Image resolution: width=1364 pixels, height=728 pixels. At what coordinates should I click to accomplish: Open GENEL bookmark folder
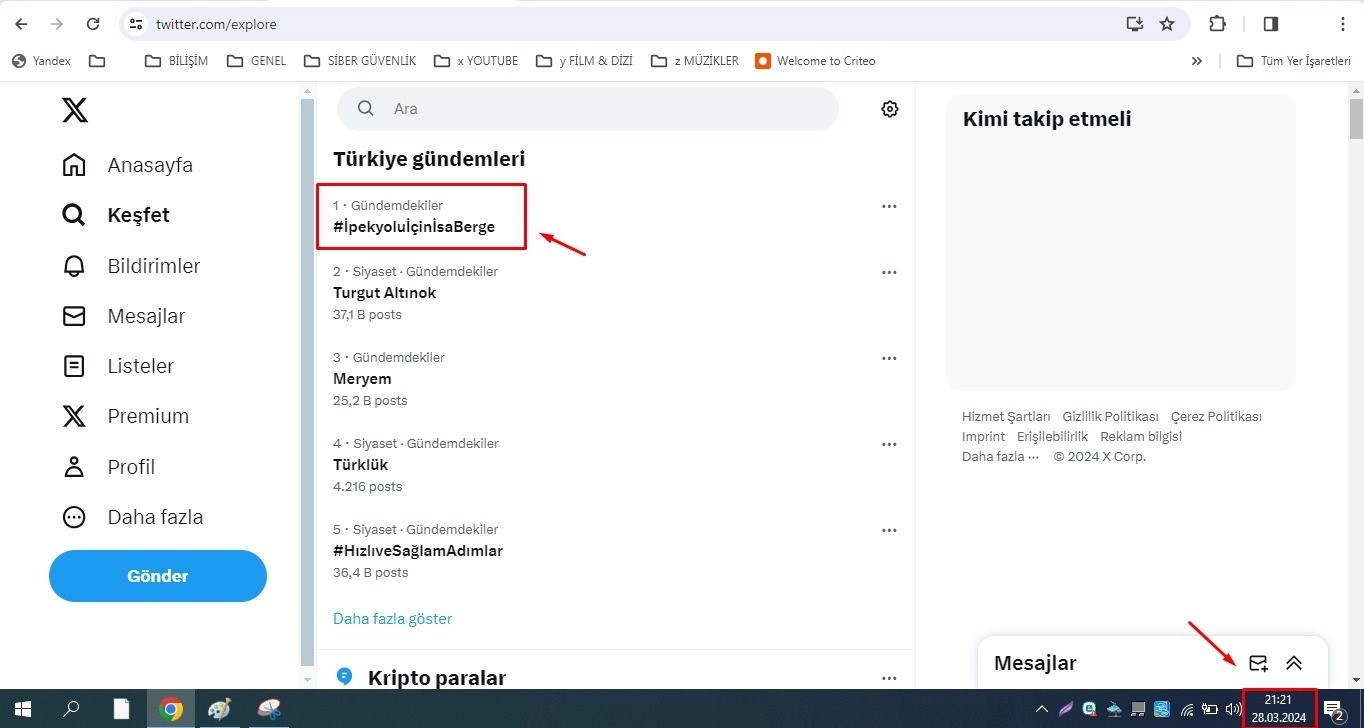pyautogui.click(x=257, y=61)
